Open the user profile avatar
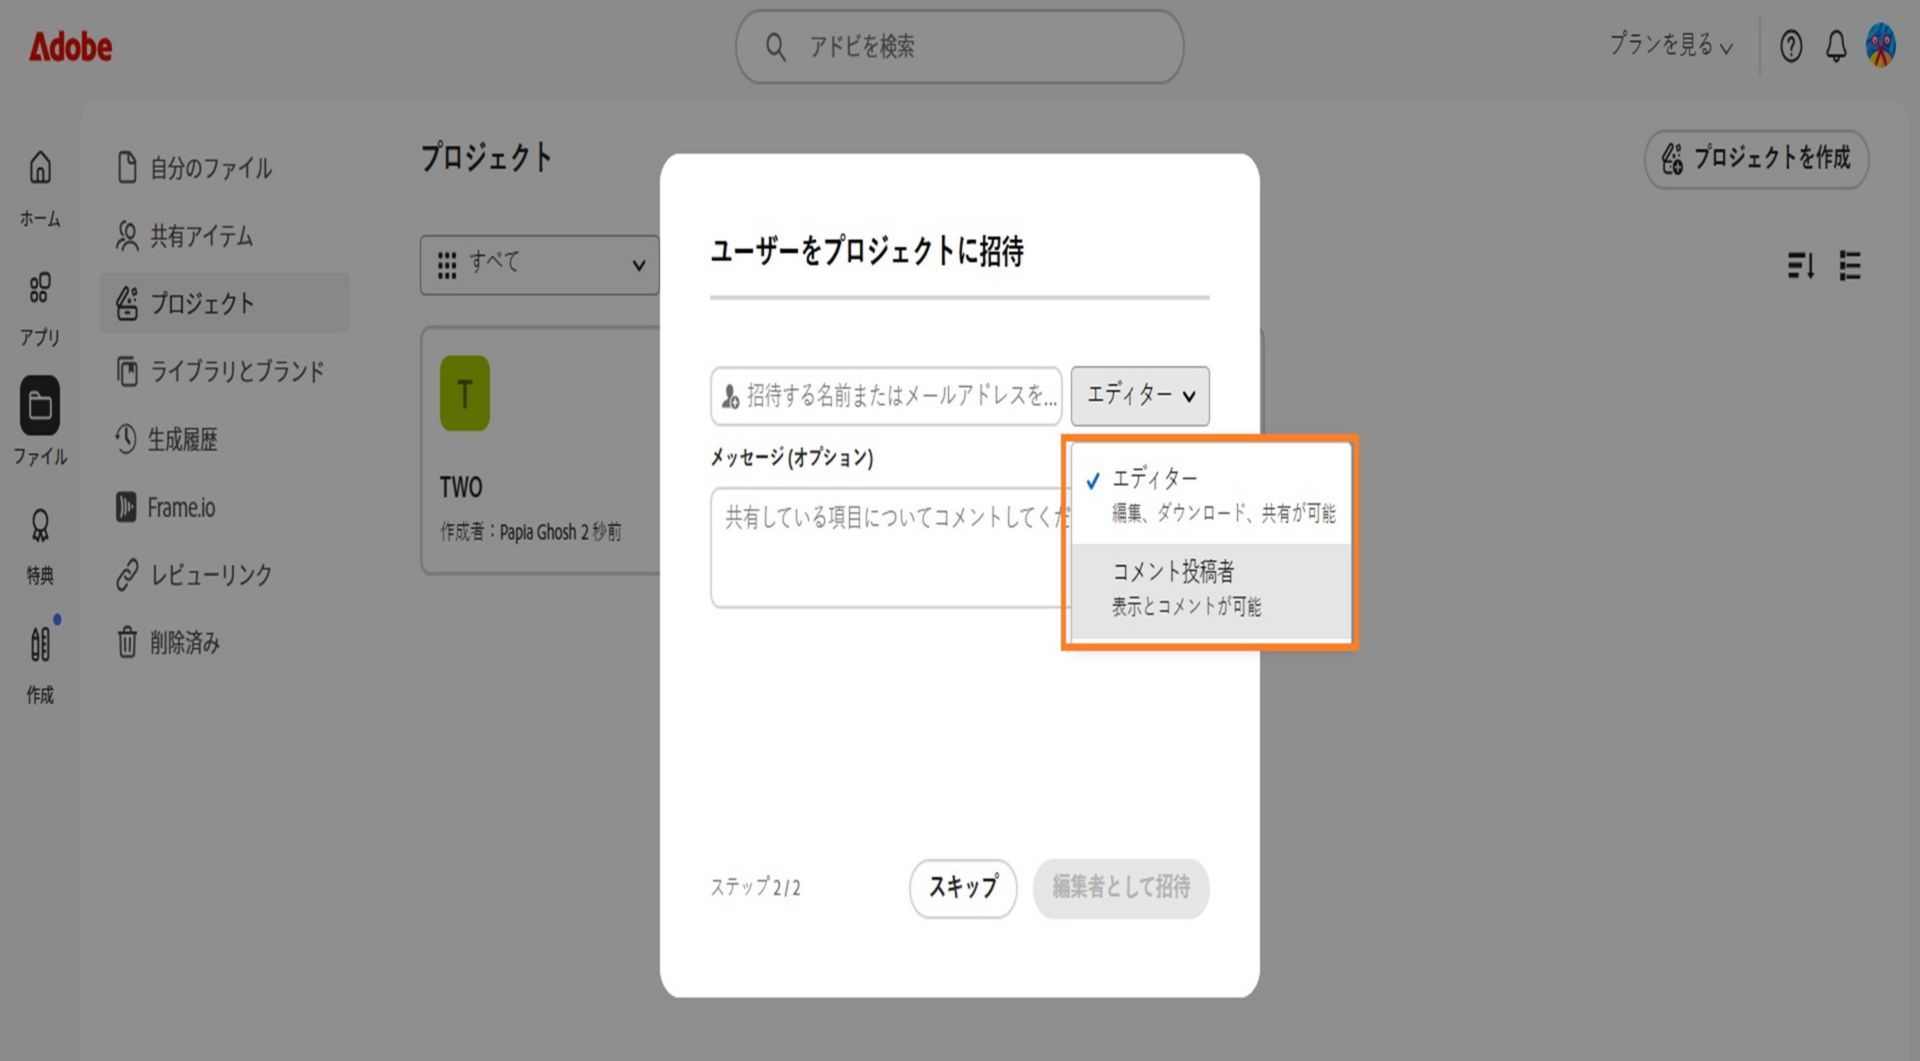Image resolution: width=1920 pixels, height=1061 pixels. [x=1881, y=46]
